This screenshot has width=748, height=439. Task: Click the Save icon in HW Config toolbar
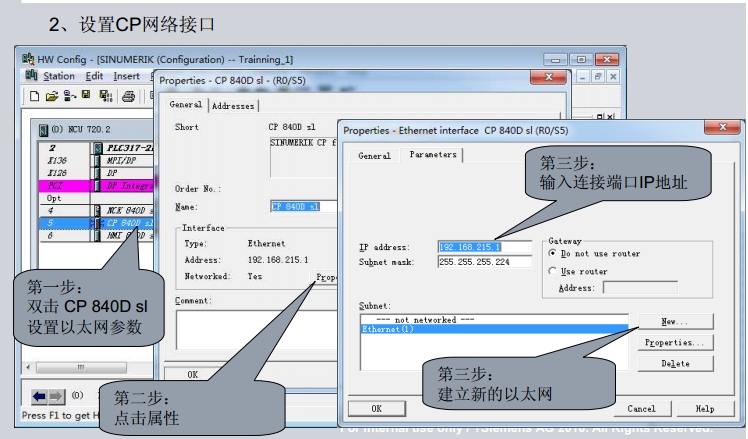[86, 95]
